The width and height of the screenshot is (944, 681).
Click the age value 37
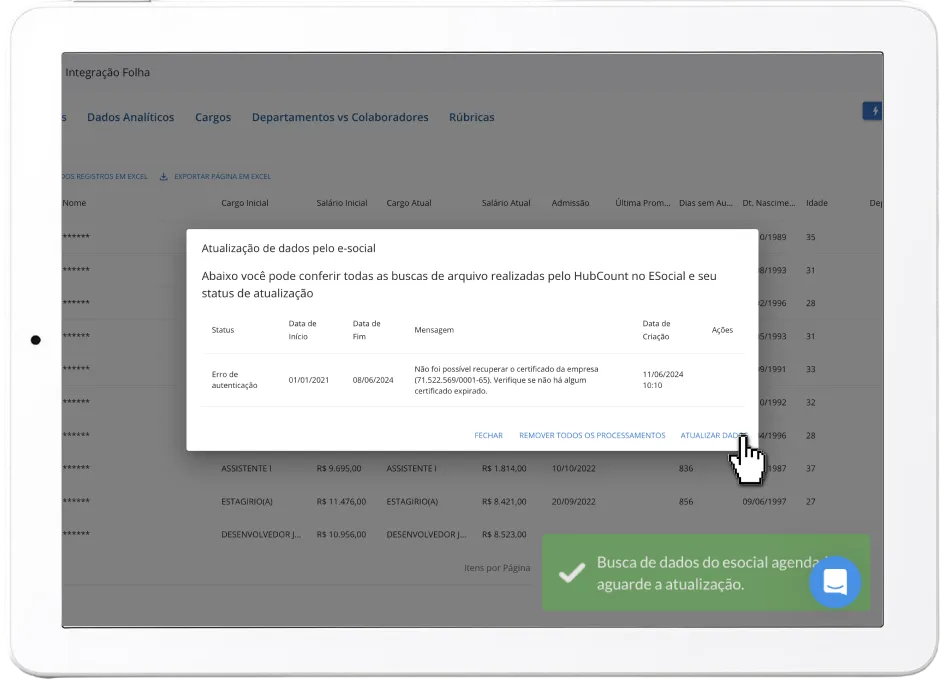coord(810,468)
